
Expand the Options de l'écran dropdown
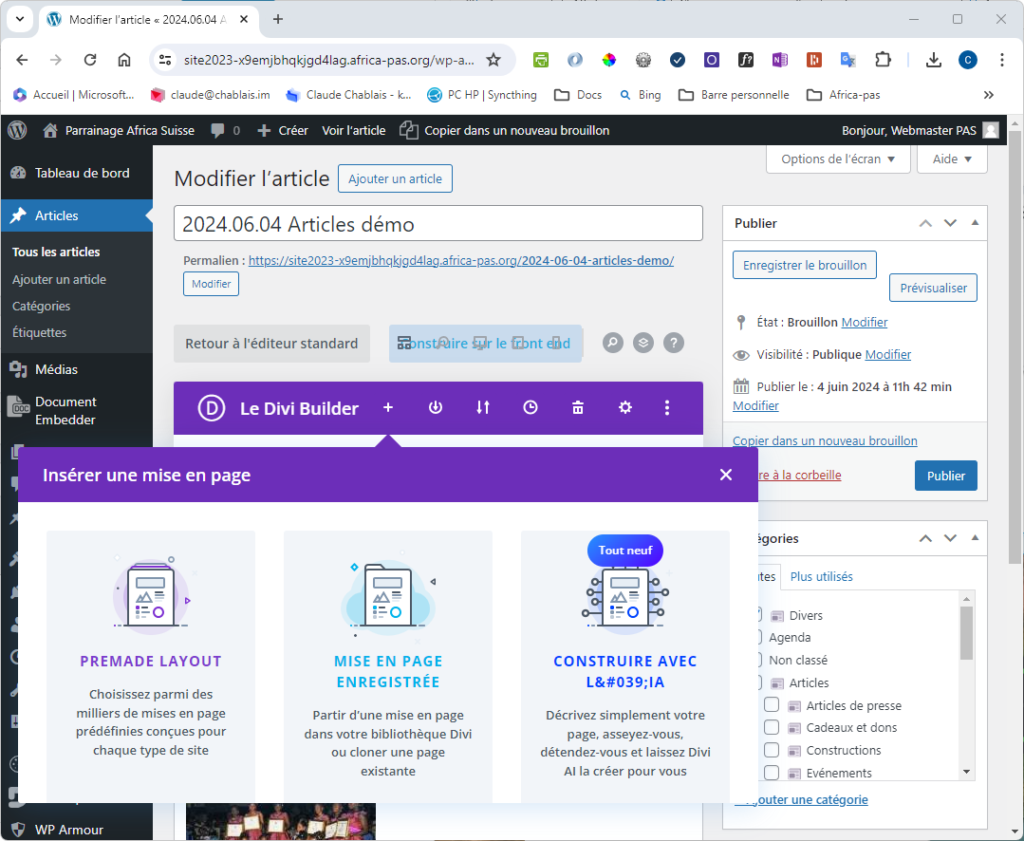(838, 159)
